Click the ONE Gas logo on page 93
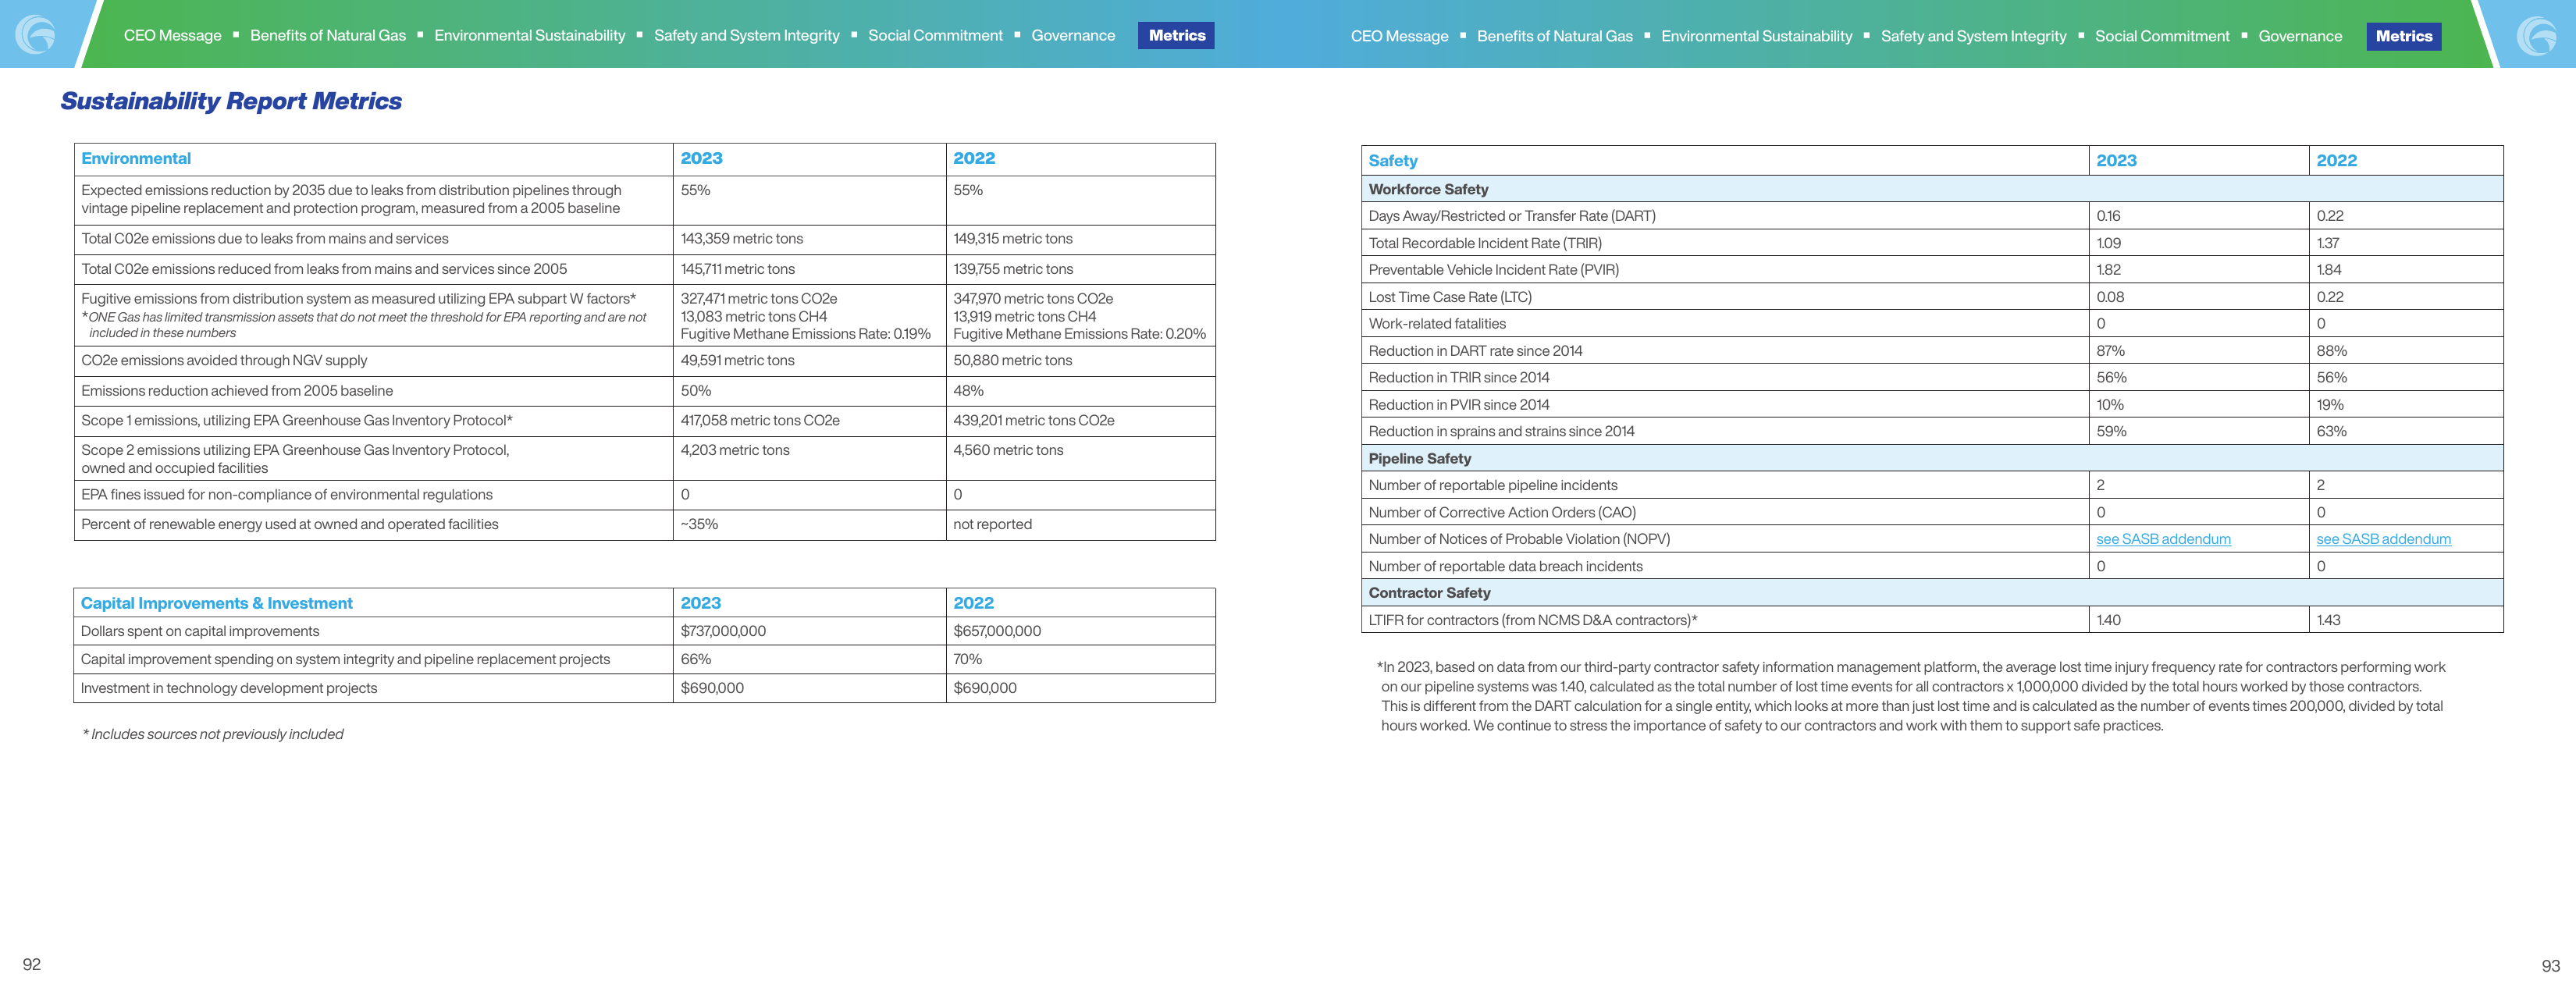The width and height of the screenshot is (2576, 995). [x=2537, y=36]
